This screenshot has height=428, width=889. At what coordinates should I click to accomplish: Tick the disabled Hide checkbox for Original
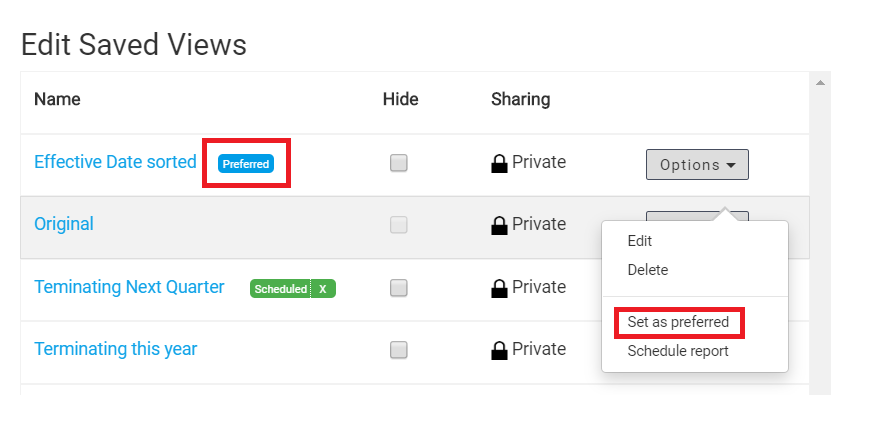pyautogui.click(x=399, y=226)
